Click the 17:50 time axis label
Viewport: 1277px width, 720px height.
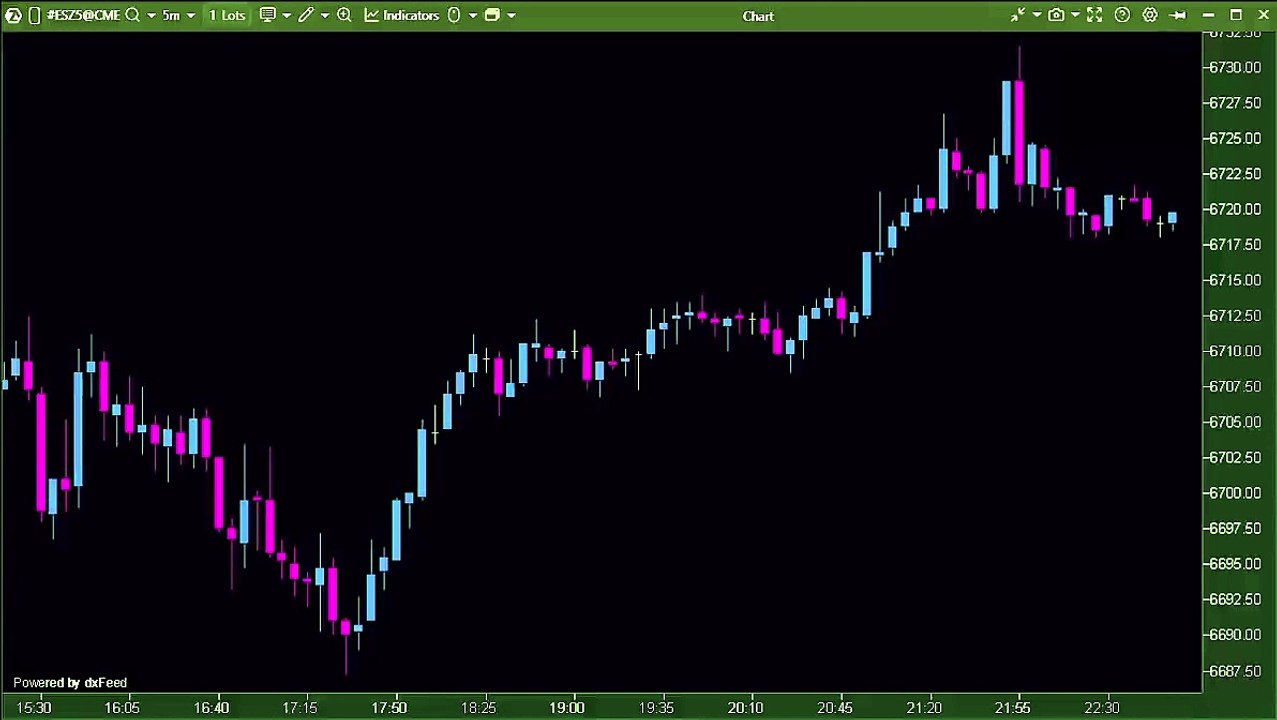click(389, 708)
